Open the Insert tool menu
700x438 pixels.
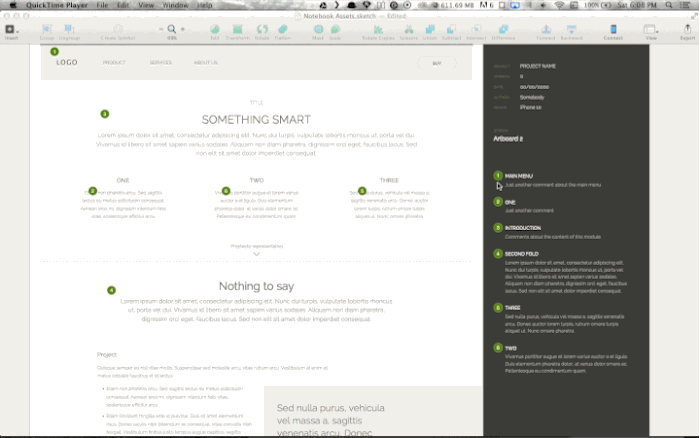[x=11, y=29]
